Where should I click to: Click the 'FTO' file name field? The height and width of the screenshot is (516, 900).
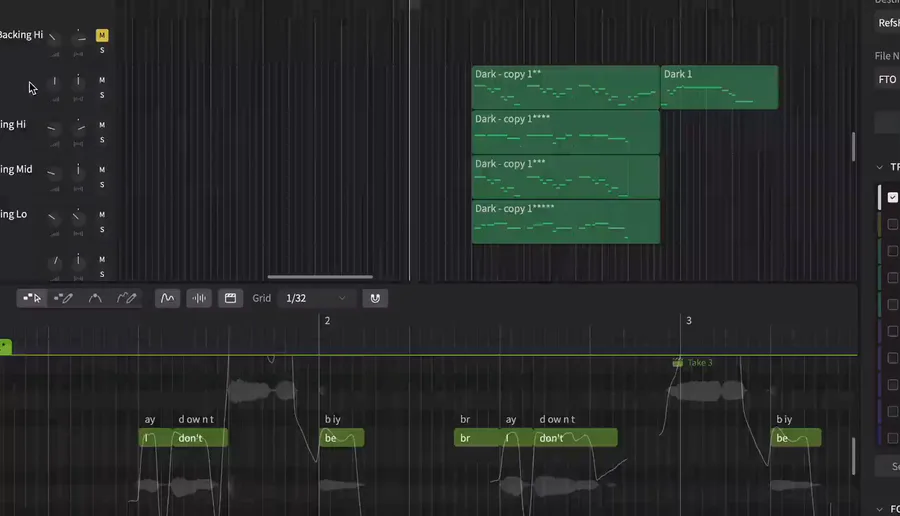(887, 79)
